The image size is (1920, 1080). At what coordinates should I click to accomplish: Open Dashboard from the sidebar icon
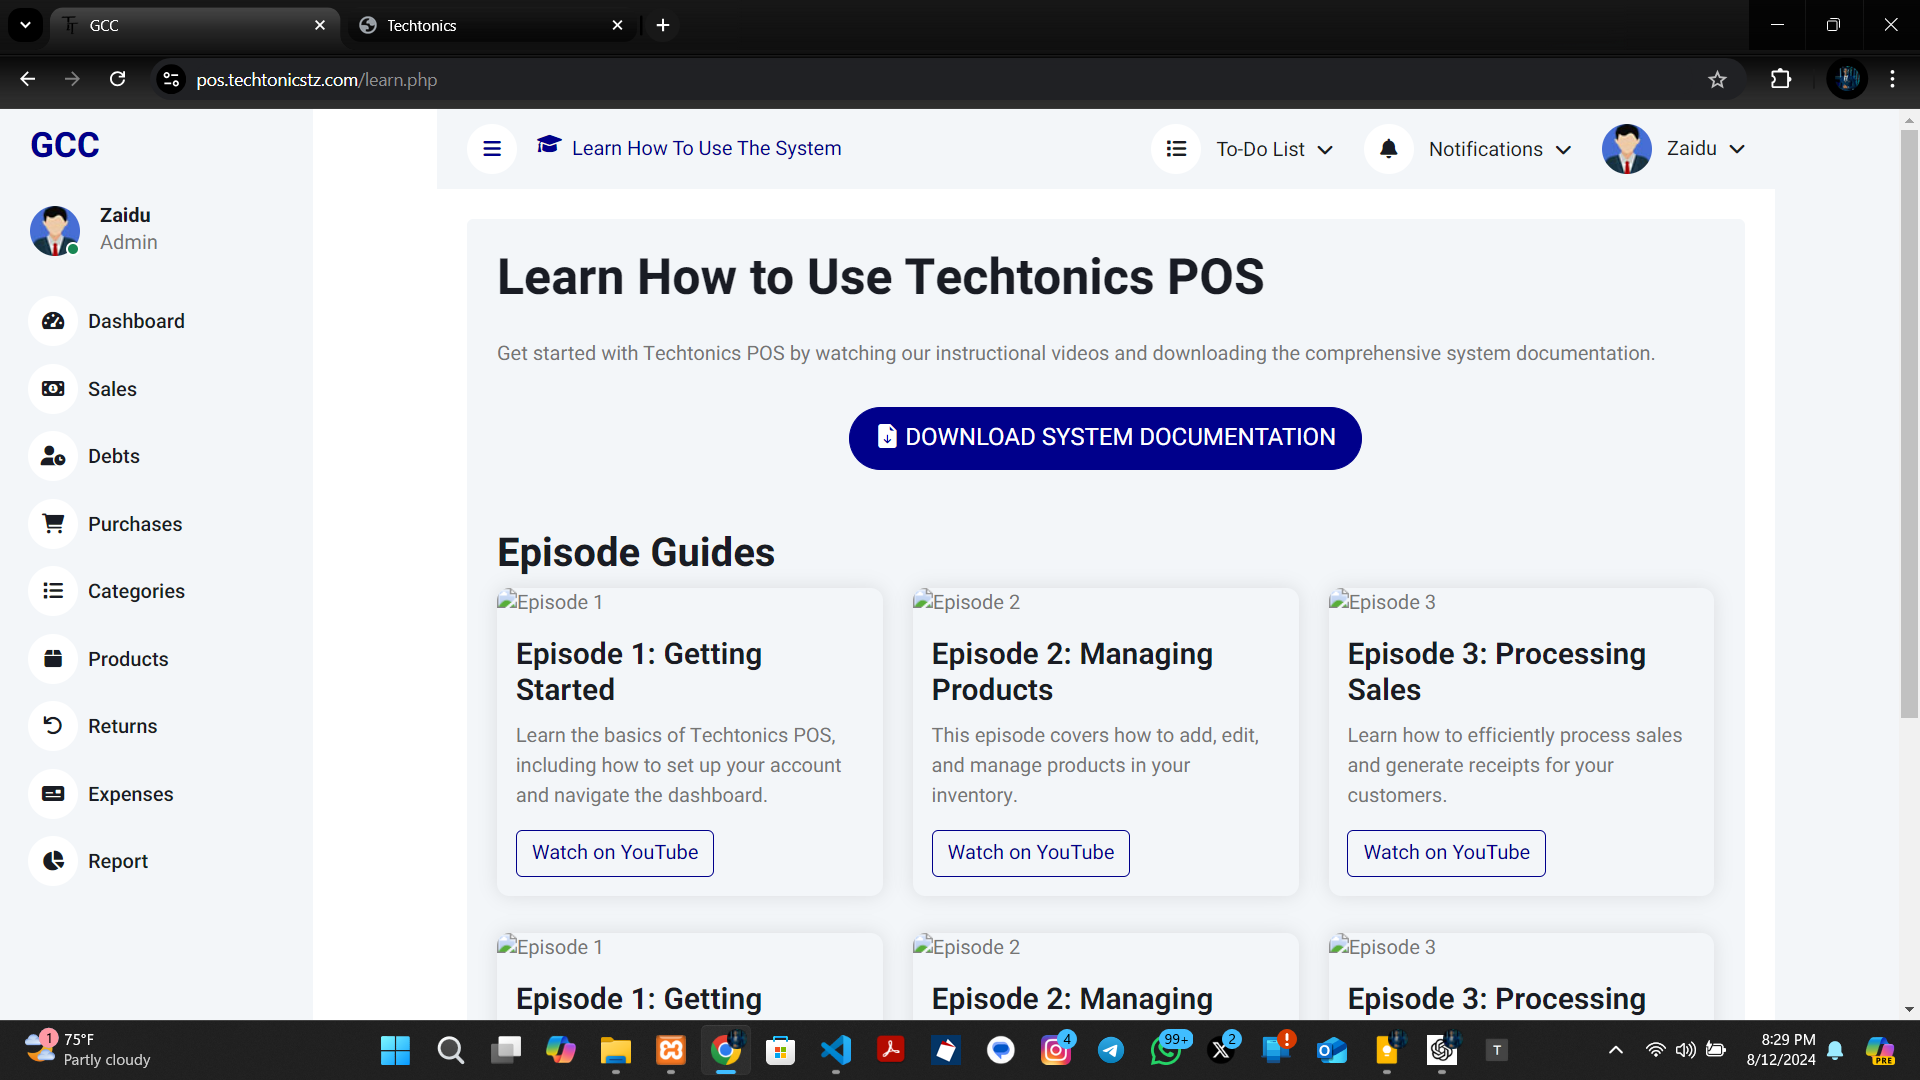53,321
